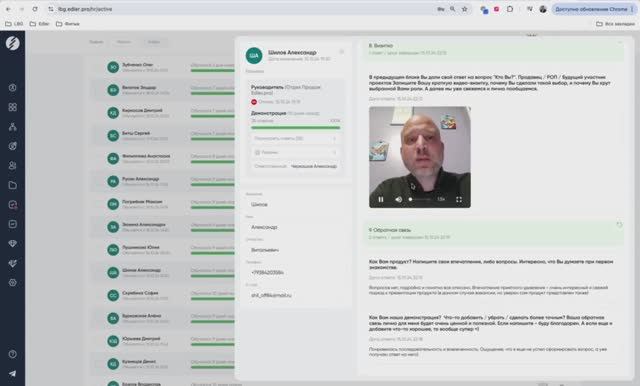Pause the video answer playback
Image resolution: width=640 pixels, height=386 pixels.
(380, 199)
